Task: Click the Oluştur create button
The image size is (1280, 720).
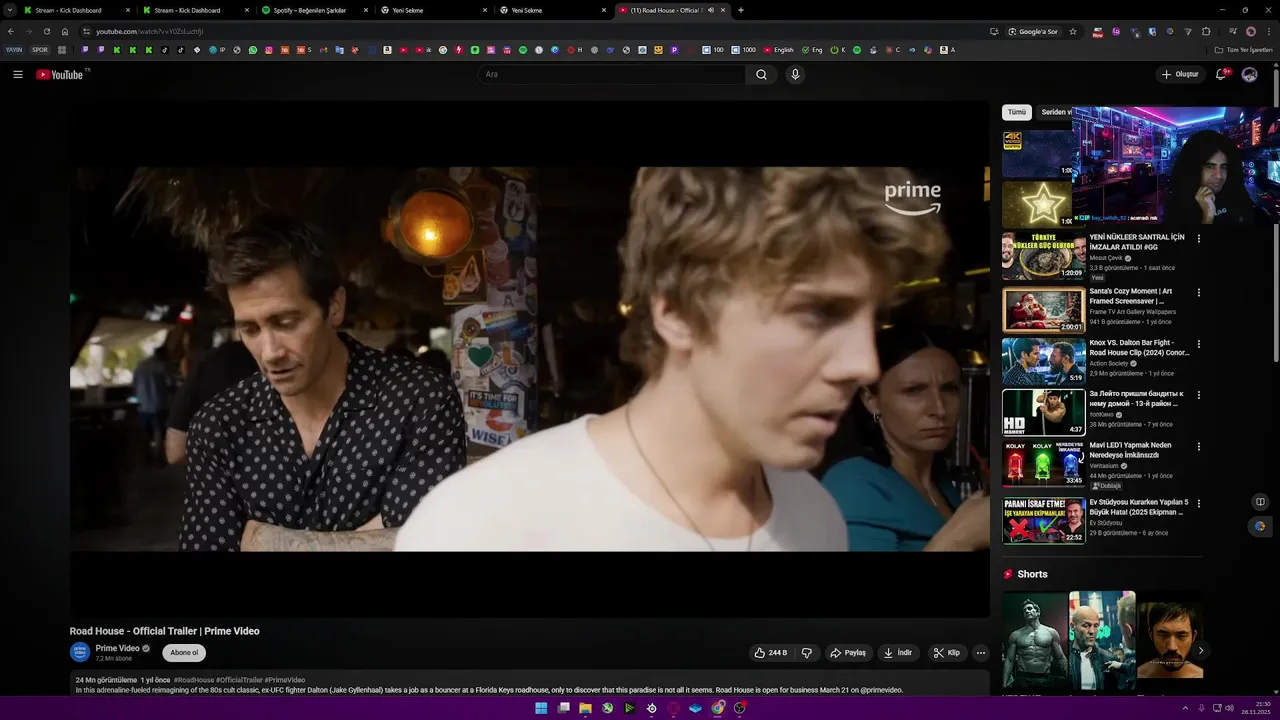Action: (1180, 74)
